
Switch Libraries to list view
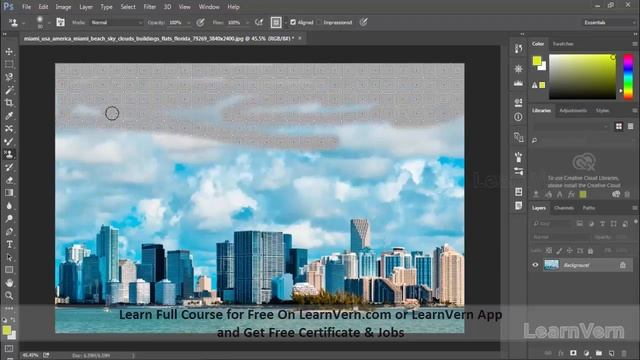coord(631,126)
